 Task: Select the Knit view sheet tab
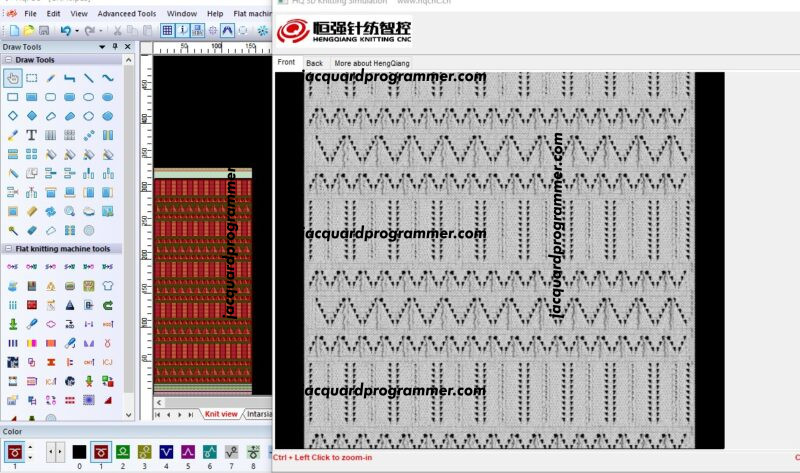221,414
